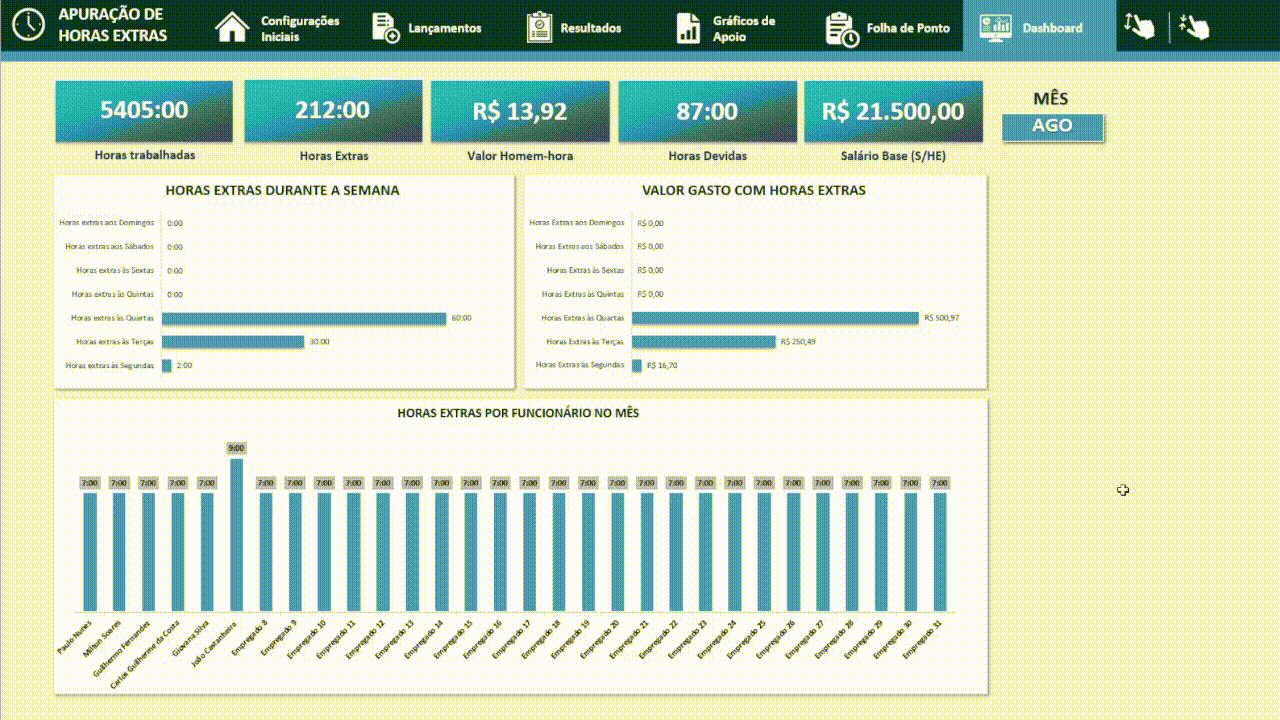Select João Castanheira's 9:00 bar
The height and width of the screenshot is (720, 1280).
pos(236,535)
